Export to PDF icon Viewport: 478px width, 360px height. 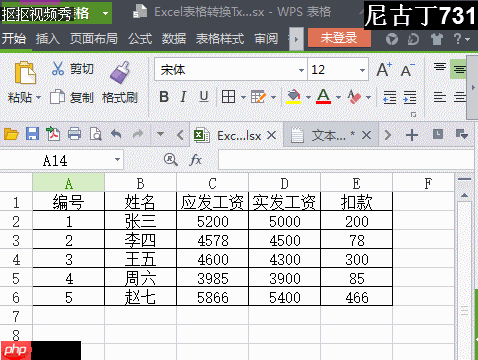[53, 134]
